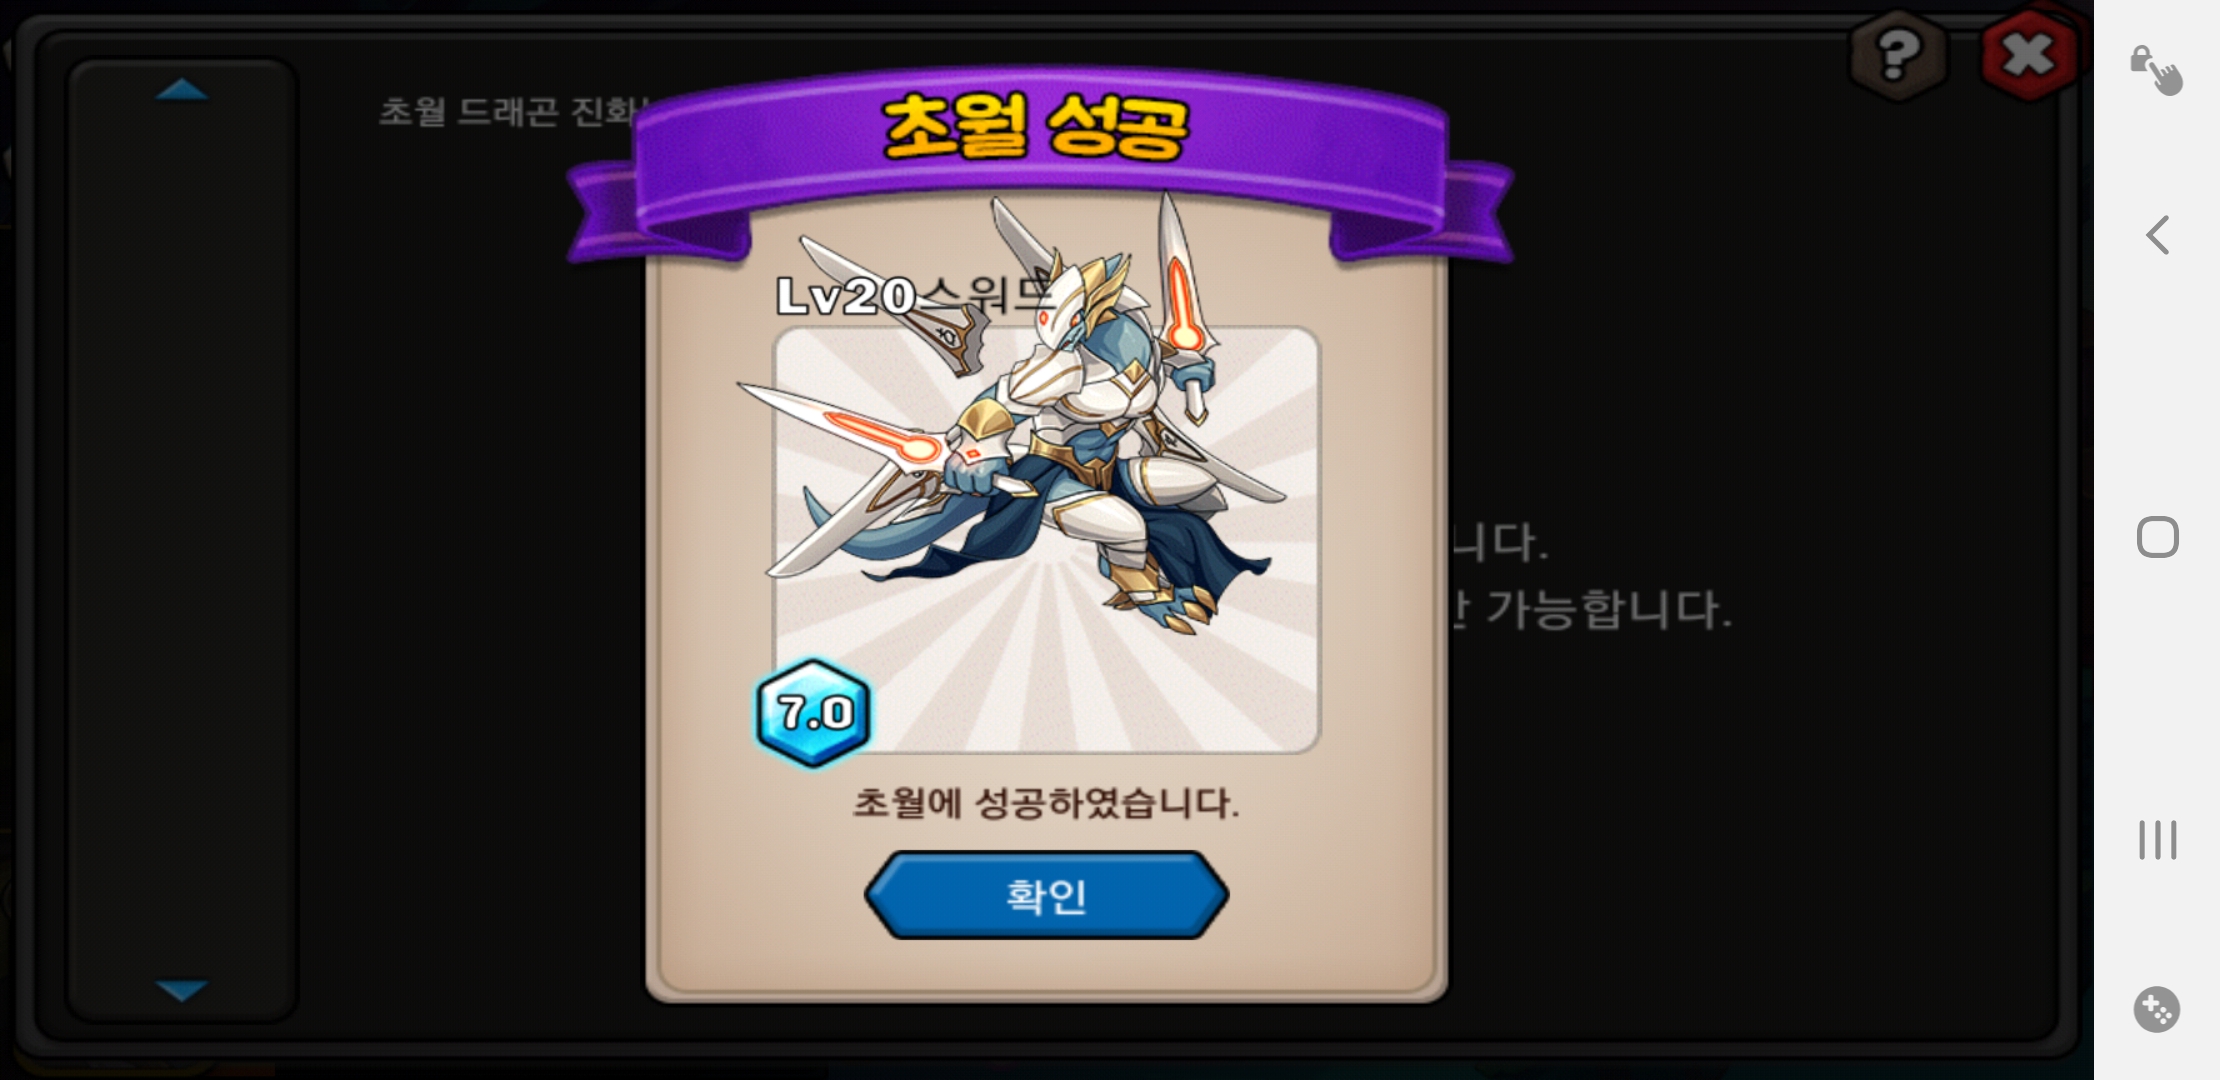This screenshot has height=1080, width=2220.
Task: Tap the 초월 성공 purple banner title
Action: [1036, 128]
